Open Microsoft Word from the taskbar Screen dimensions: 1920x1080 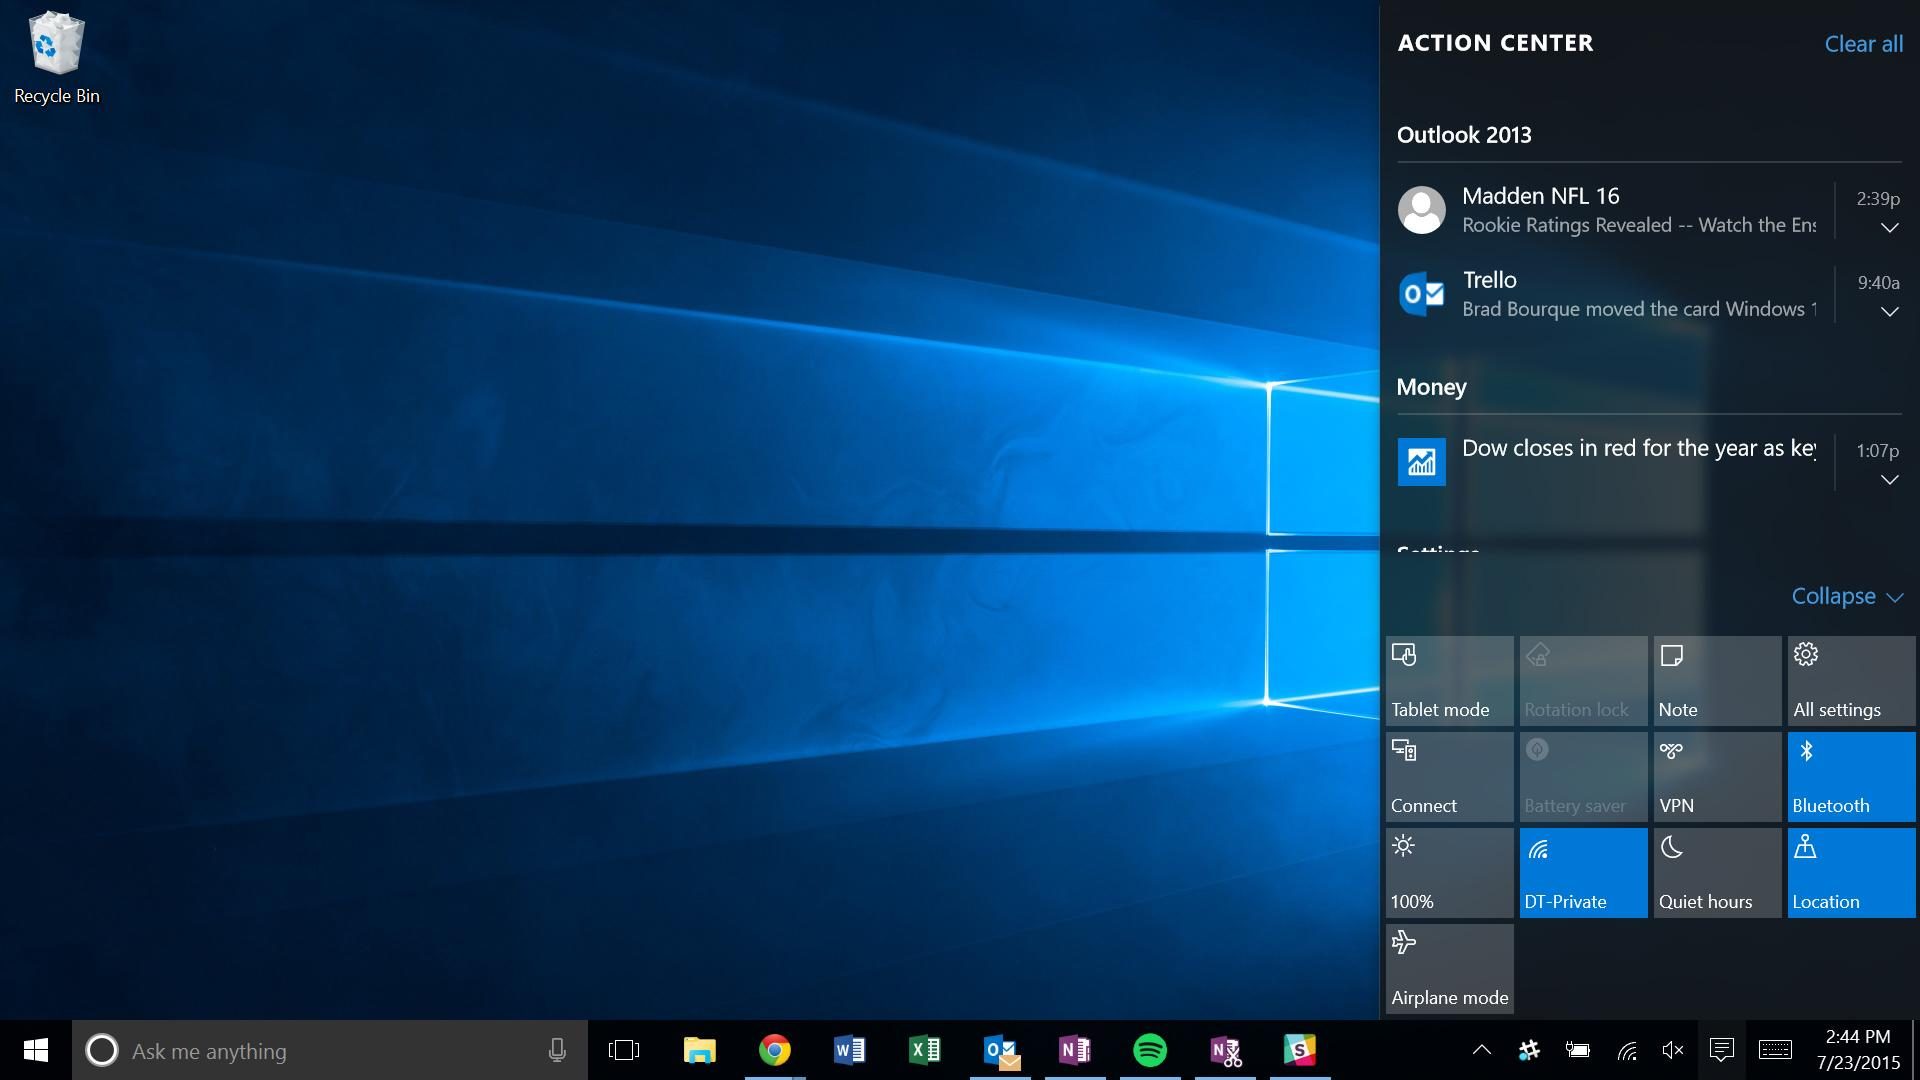tap(849, 1050)
